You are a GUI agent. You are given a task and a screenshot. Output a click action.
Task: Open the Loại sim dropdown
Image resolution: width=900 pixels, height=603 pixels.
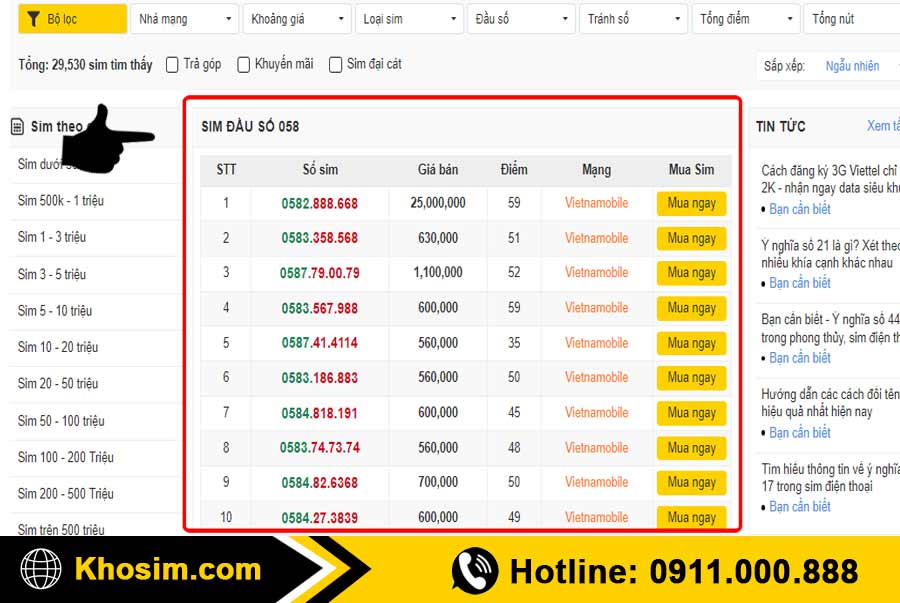click(409, 18)
